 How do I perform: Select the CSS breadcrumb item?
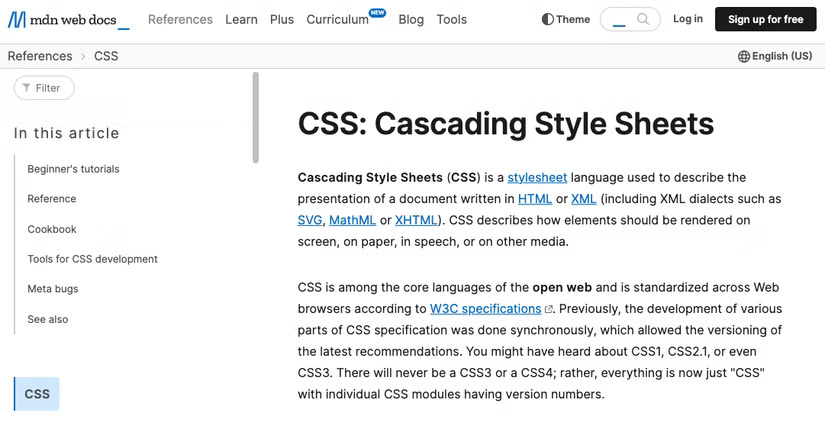(x=106, y=56)
